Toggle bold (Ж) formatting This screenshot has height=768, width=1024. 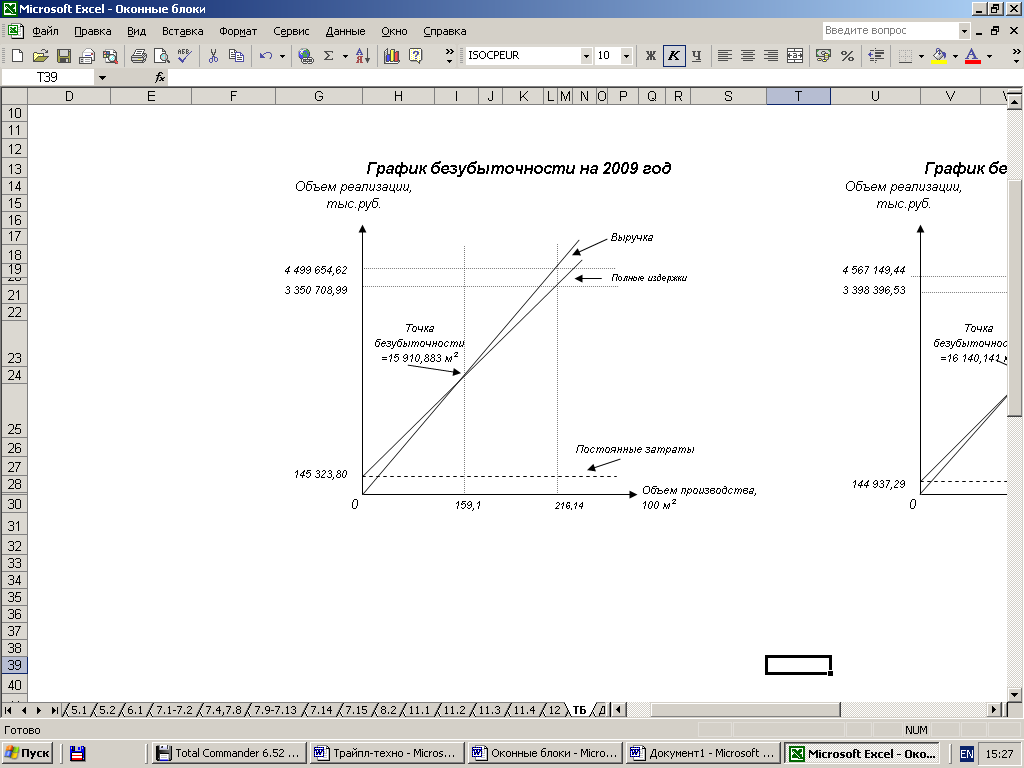tap(650, 56)
